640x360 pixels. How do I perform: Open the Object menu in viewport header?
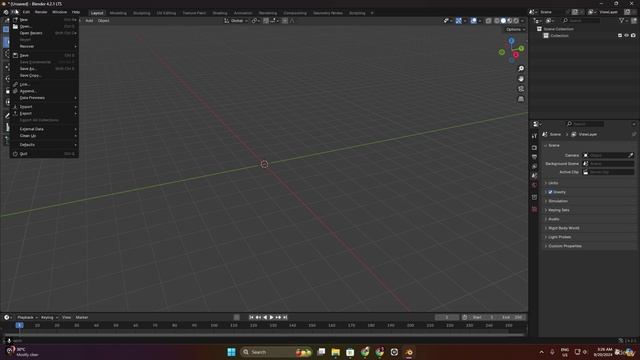(103, 20)
